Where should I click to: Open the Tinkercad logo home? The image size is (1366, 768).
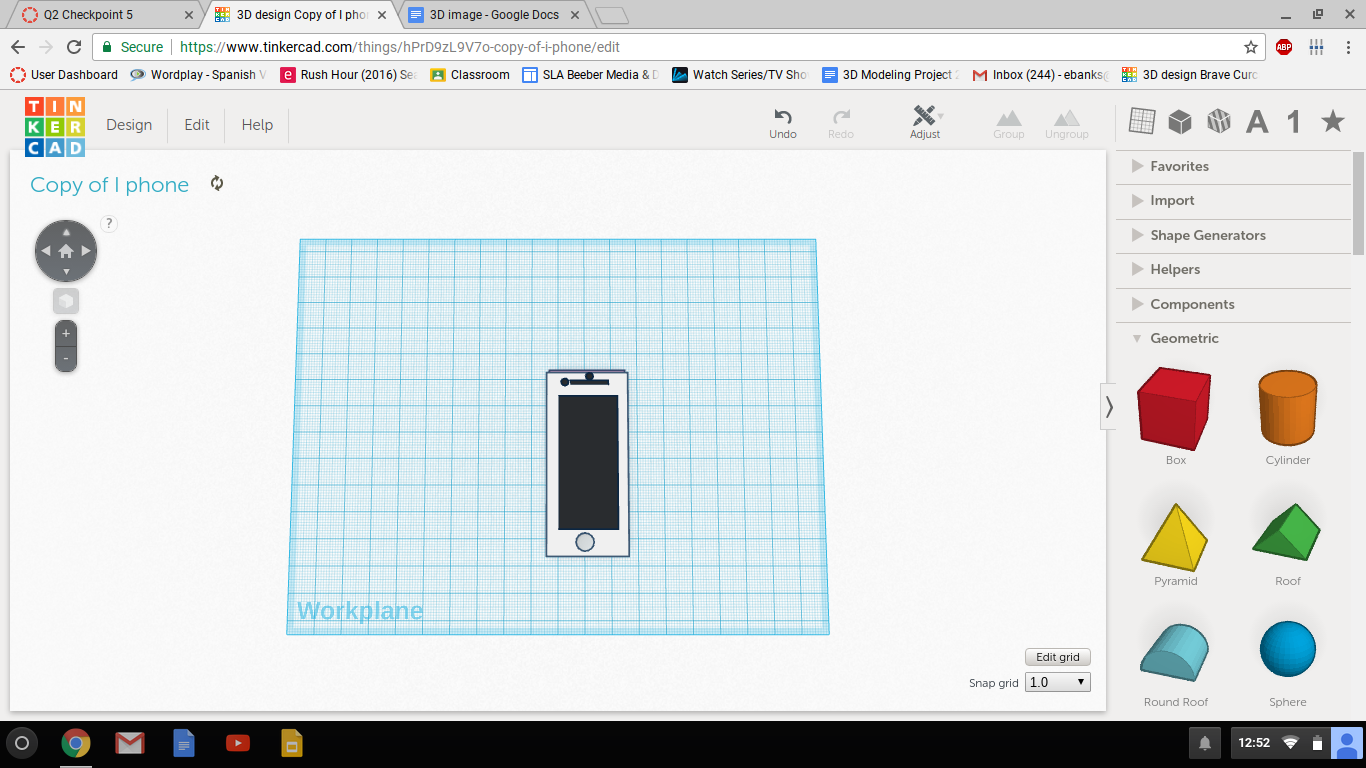coord(55,126)
